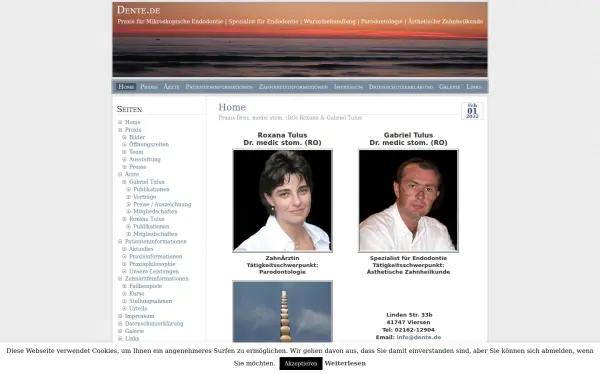Viewport: 600px width, 375px height.
Task: Open Praxis in the top navigation bar
Action: [x=149, y=87]
